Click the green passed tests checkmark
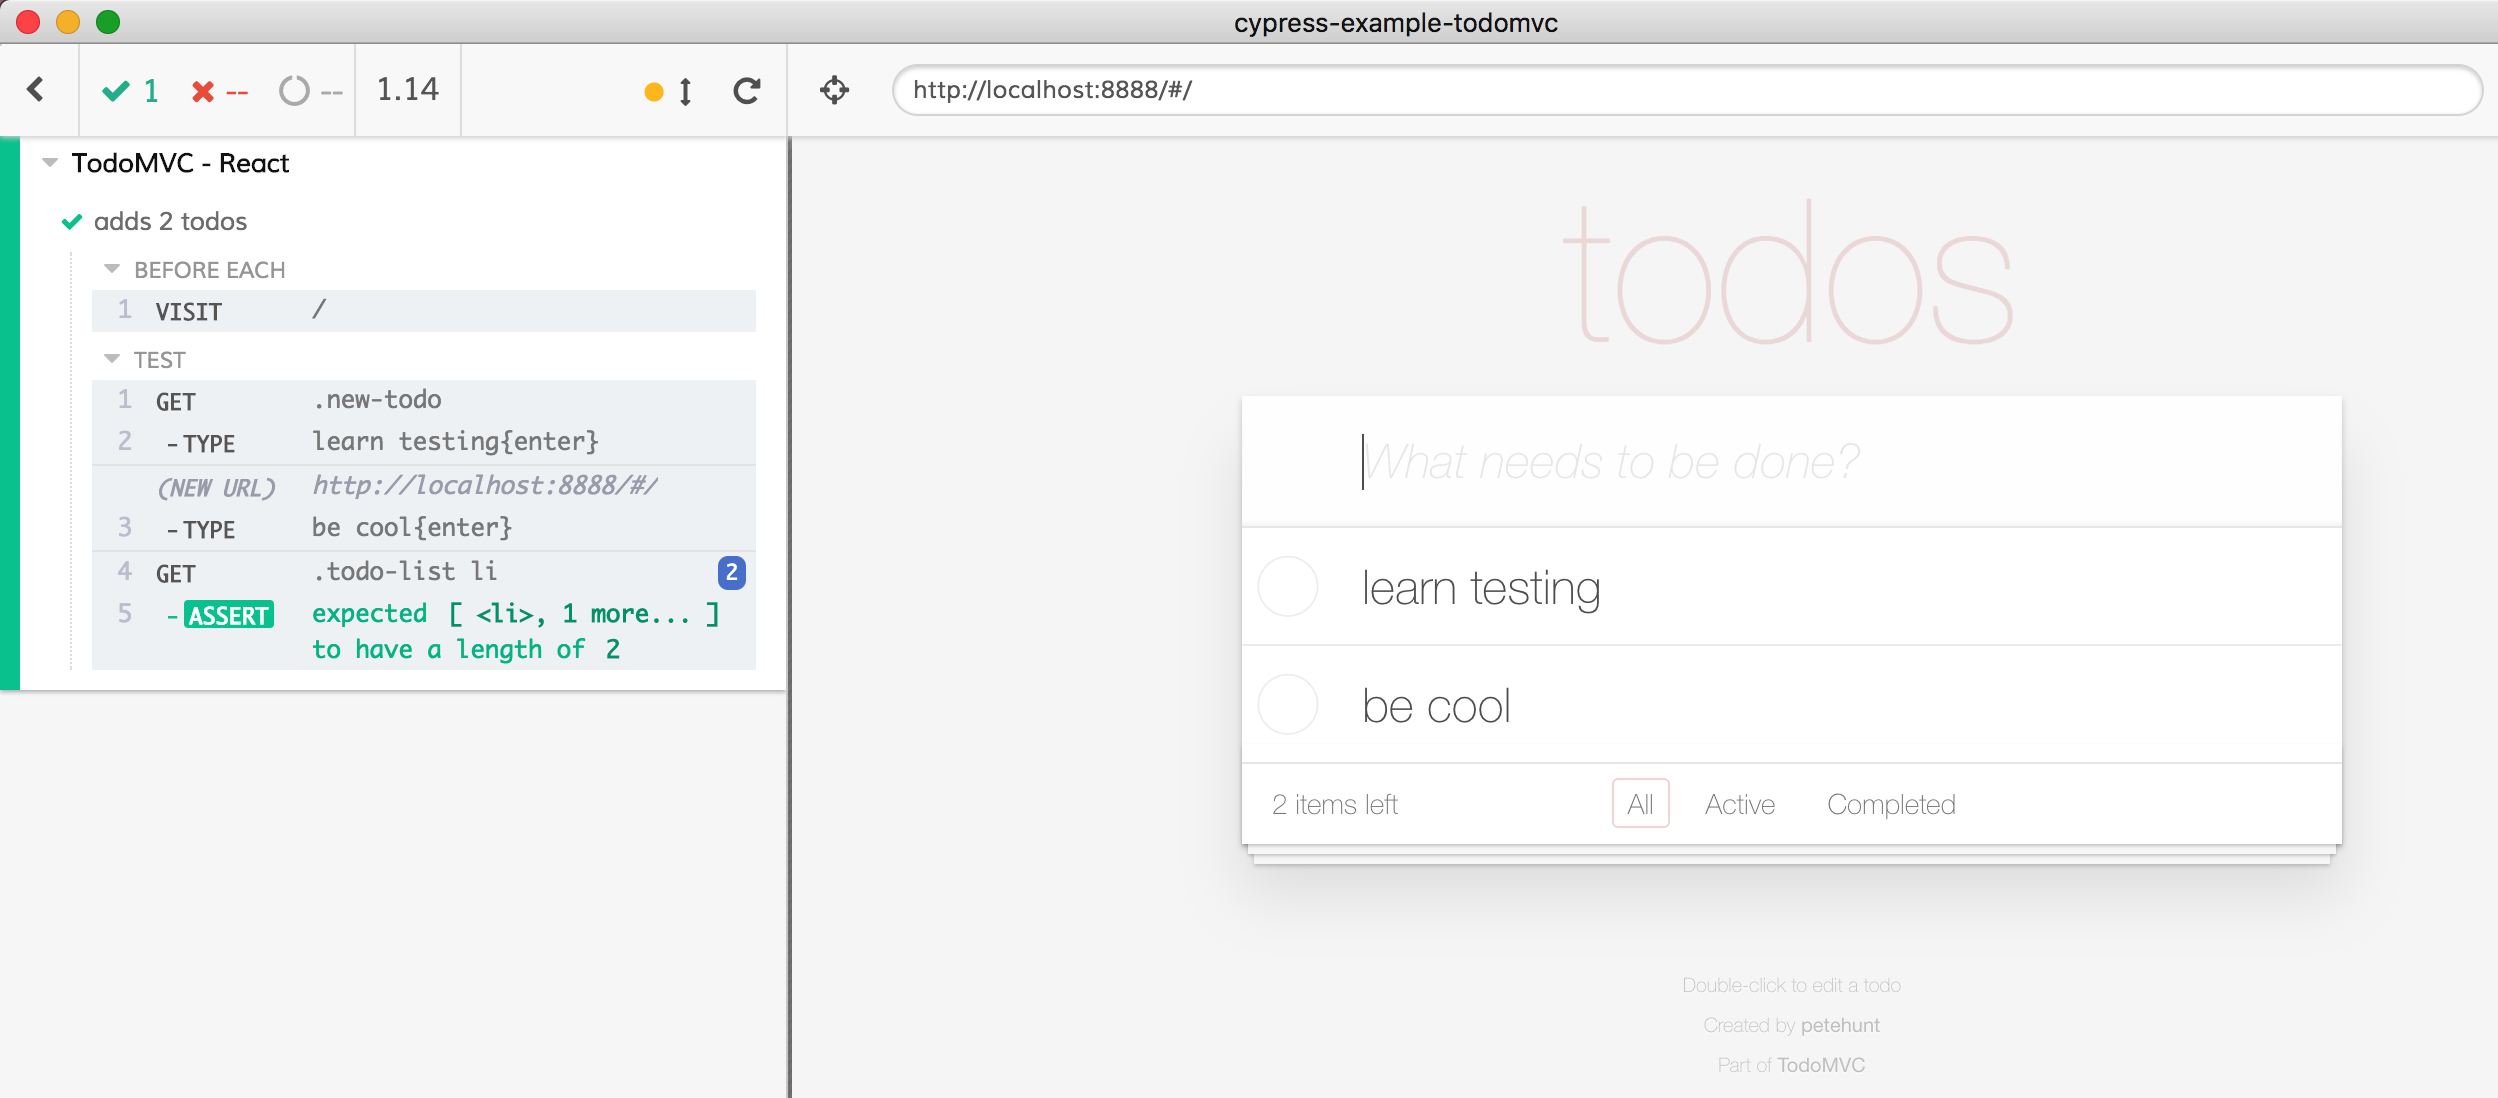The height and width of the screenshot is (1098, 2498). point(116,91)
